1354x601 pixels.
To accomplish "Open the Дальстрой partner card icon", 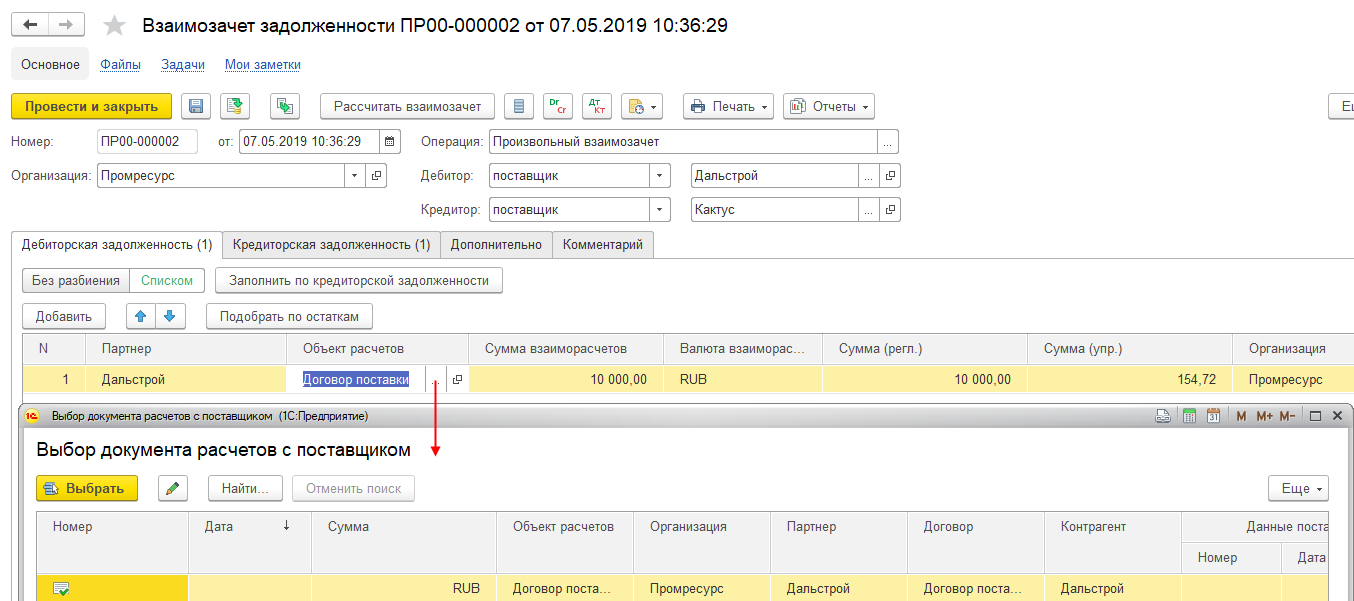I will (890, 175).
